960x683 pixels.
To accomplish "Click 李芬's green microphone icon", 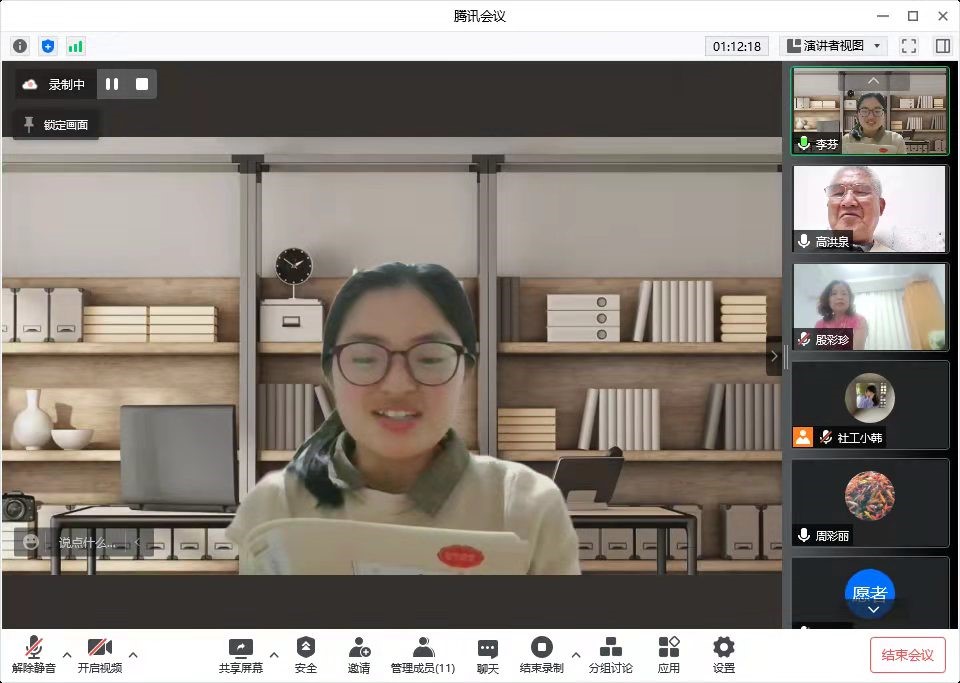I will tap(804, 144).
